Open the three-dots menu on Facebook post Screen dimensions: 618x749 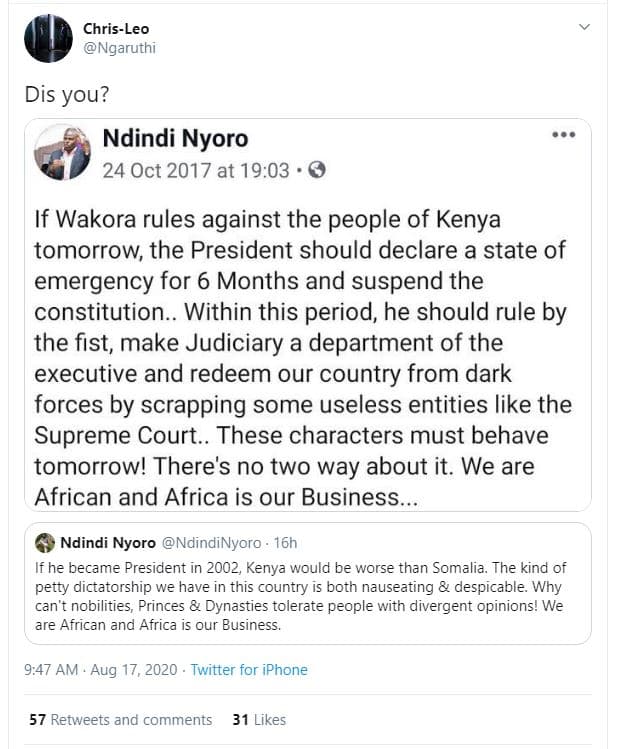563,135
